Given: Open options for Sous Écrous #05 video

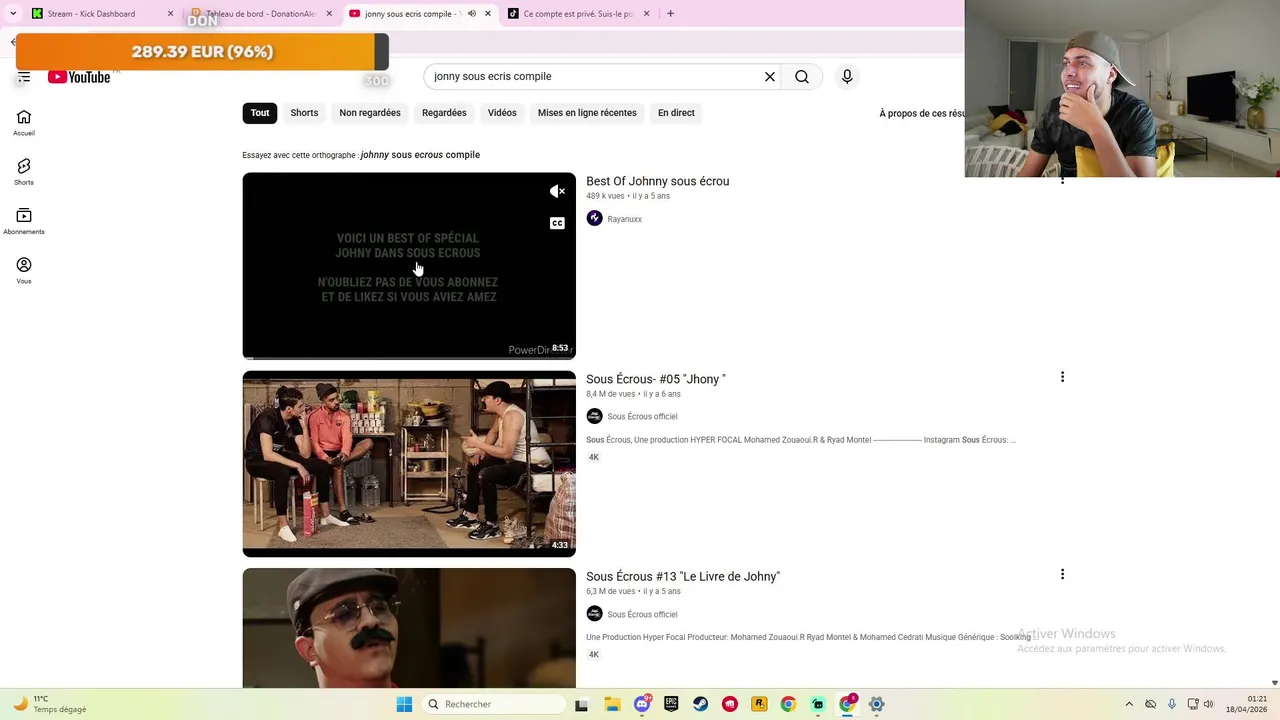Looking at the screenshot, I should point(1062,377).
